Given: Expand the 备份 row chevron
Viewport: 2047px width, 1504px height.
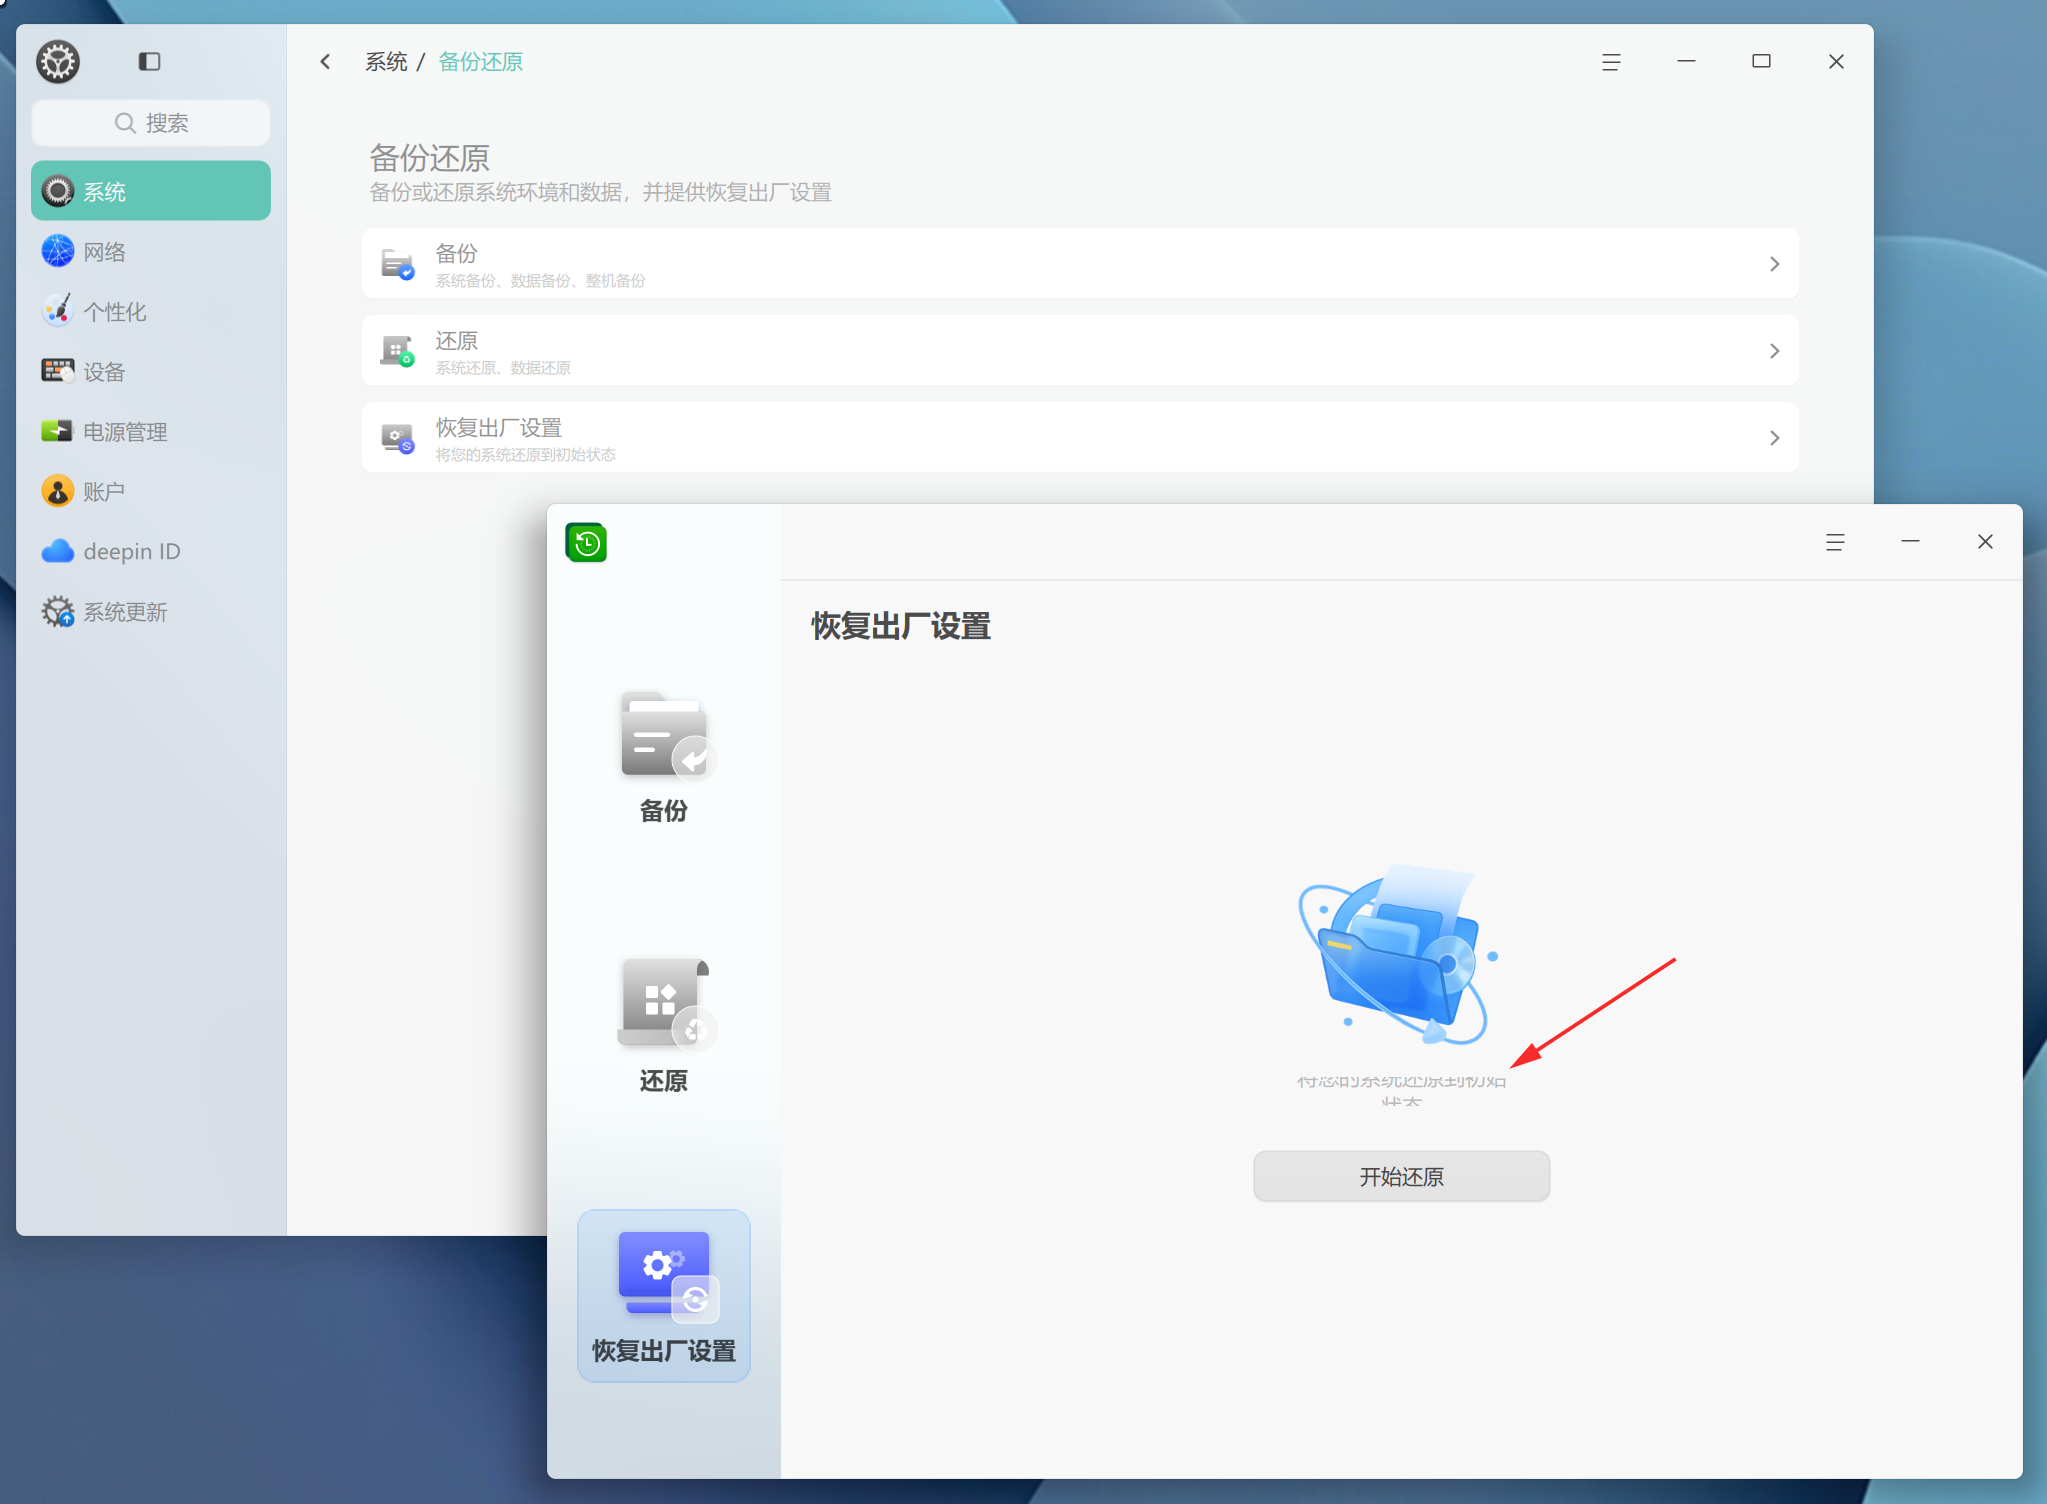Looking at the screenshot, I should (1774, 264).
